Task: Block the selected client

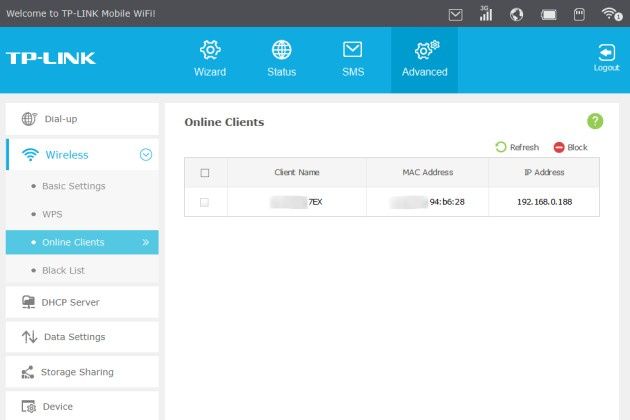Action: pyautogui.click(x=571, y=148)
